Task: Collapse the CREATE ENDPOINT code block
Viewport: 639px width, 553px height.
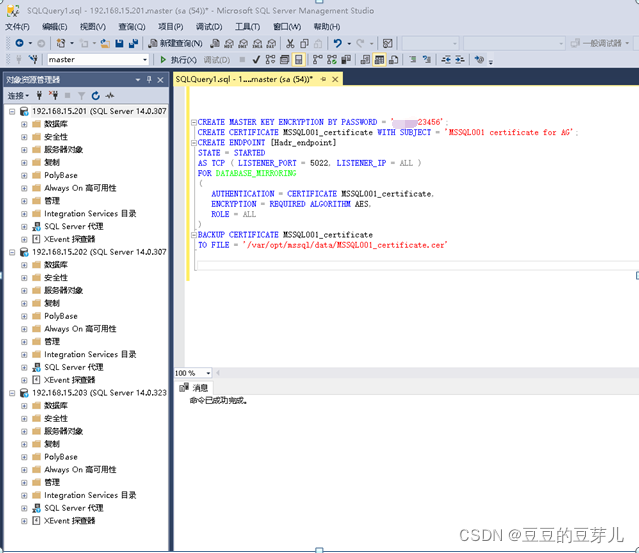Action: point(194,143)
